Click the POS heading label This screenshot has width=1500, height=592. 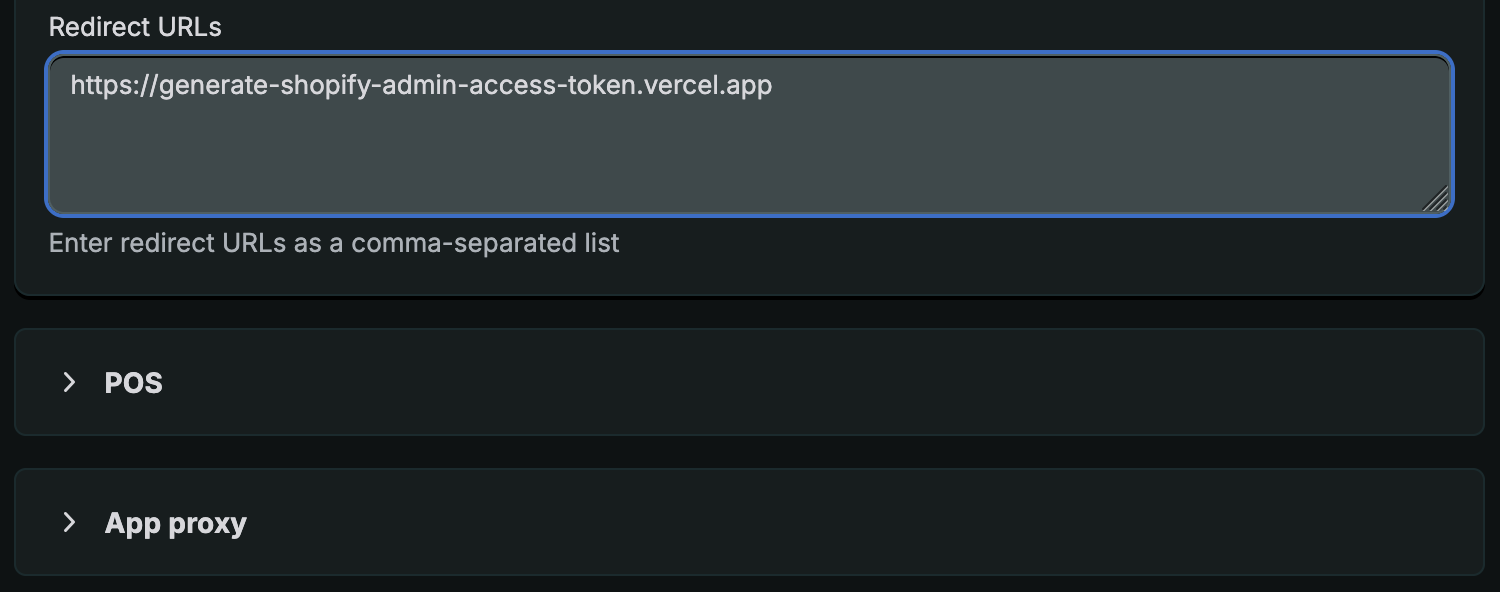click(x=133, y=383)
